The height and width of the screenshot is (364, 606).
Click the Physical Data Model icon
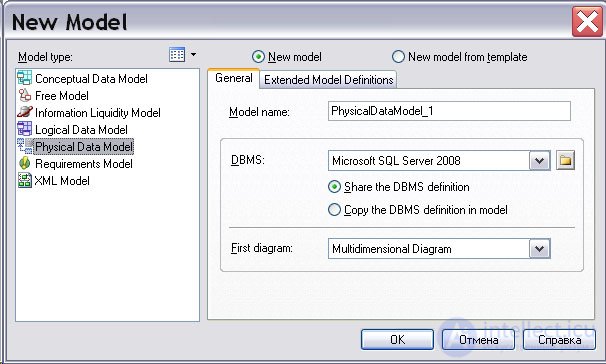[x=25, y=146]
